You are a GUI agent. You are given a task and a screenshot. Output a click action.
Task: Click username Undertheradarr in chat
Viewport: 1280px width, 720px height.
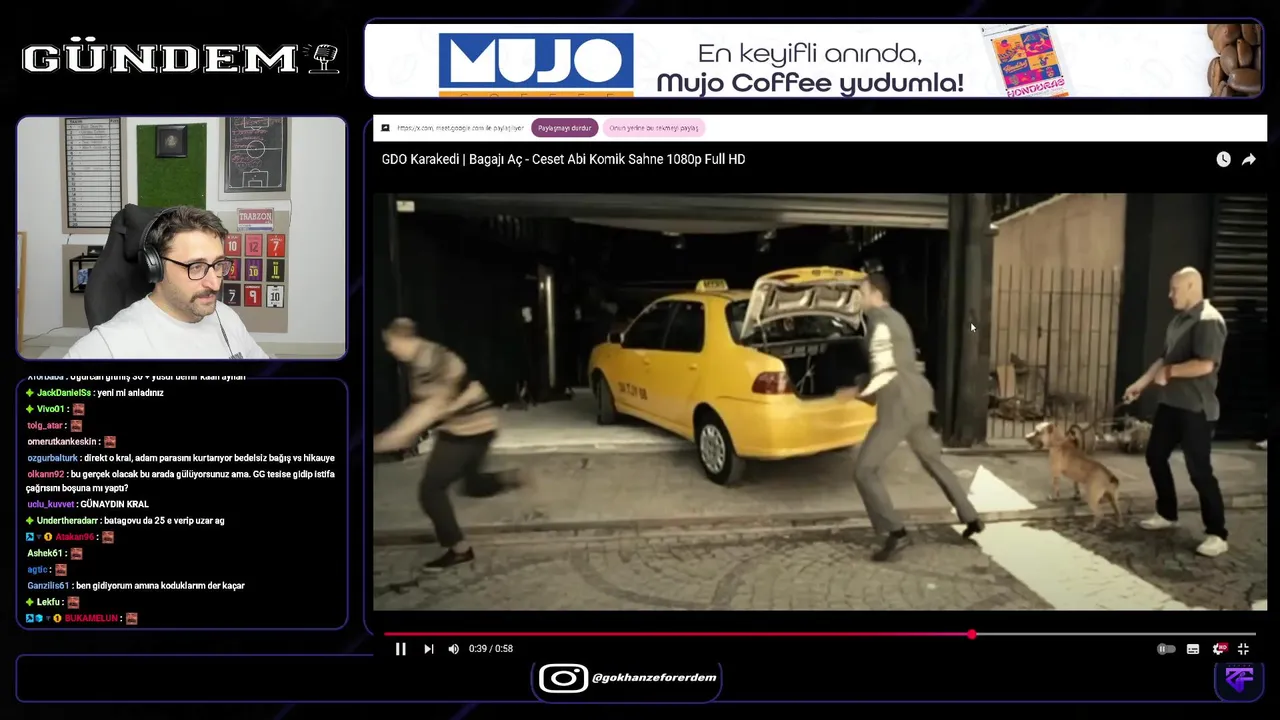click(x=67, y=521)
